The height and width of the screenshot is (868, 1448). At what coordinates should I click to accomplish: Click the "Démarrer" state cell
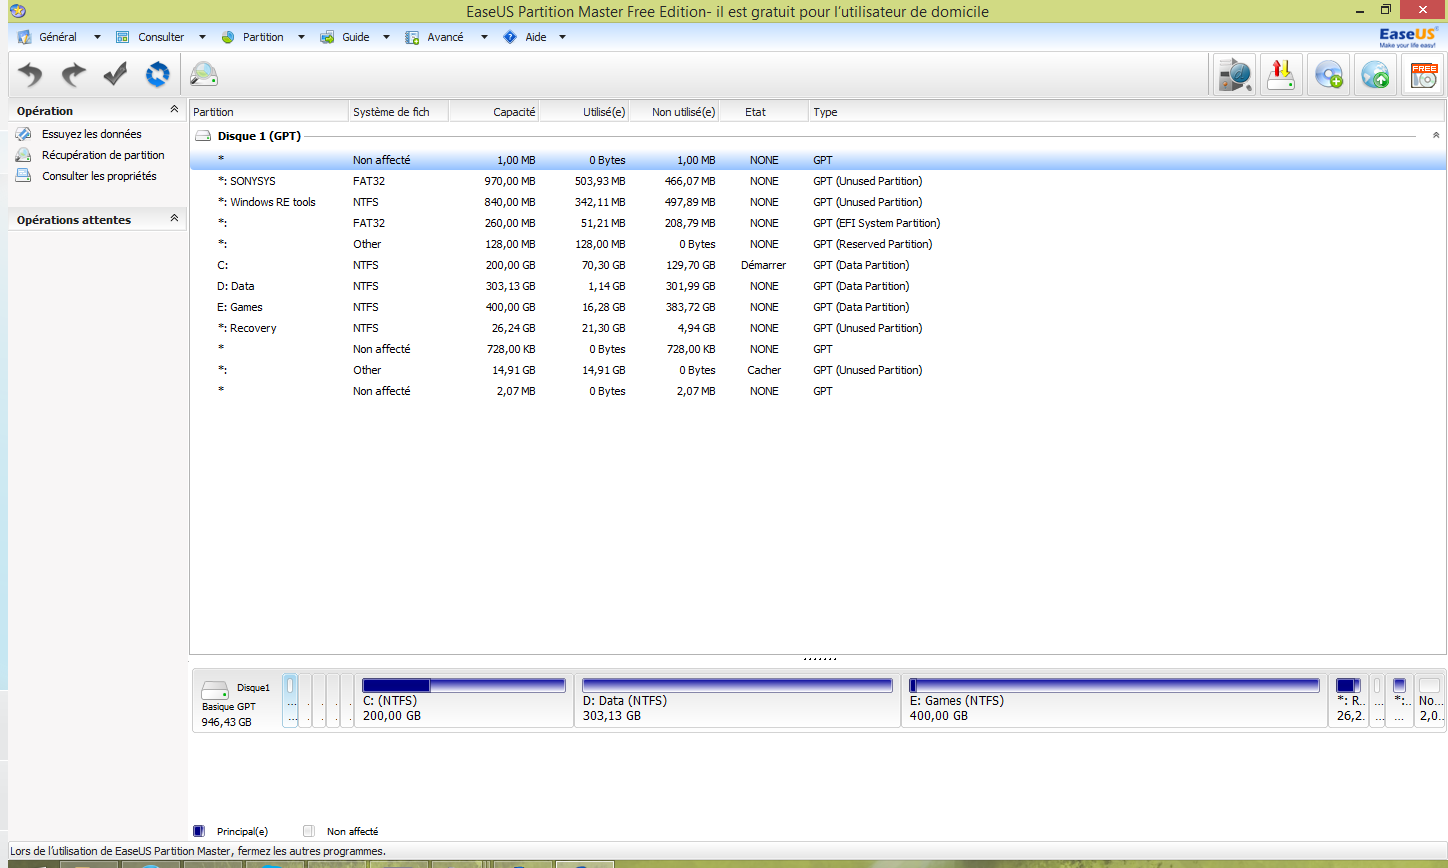[764, 265]
